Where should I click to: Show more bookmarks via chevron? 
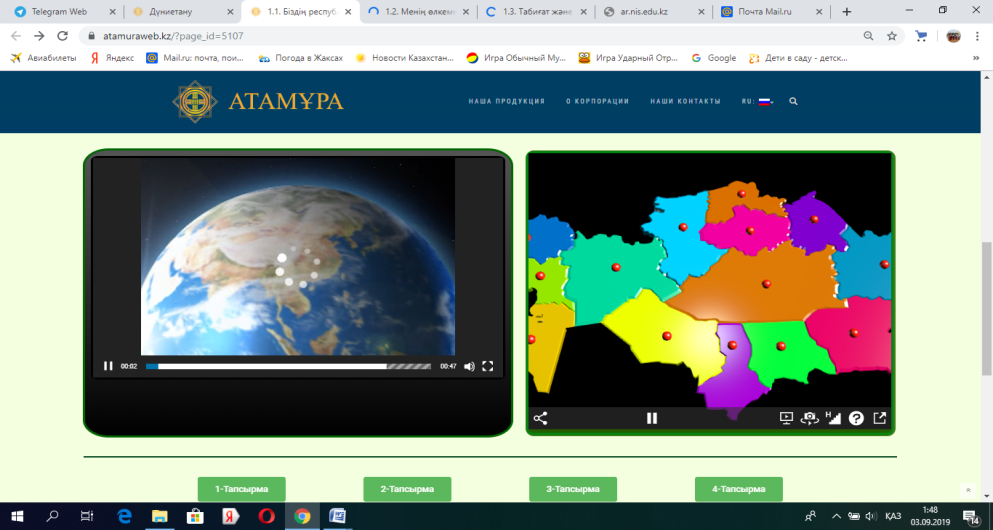point(976,58)
